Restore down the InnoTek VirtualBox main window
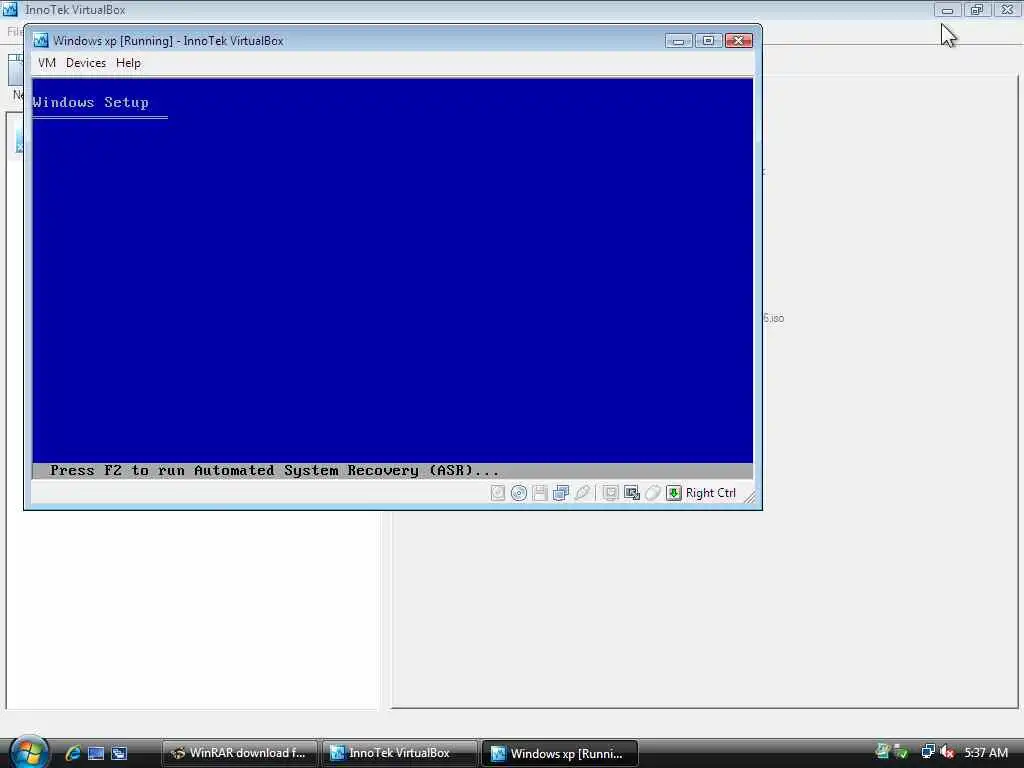Viewport: 1024px width, 768px height. click(976, 10)
